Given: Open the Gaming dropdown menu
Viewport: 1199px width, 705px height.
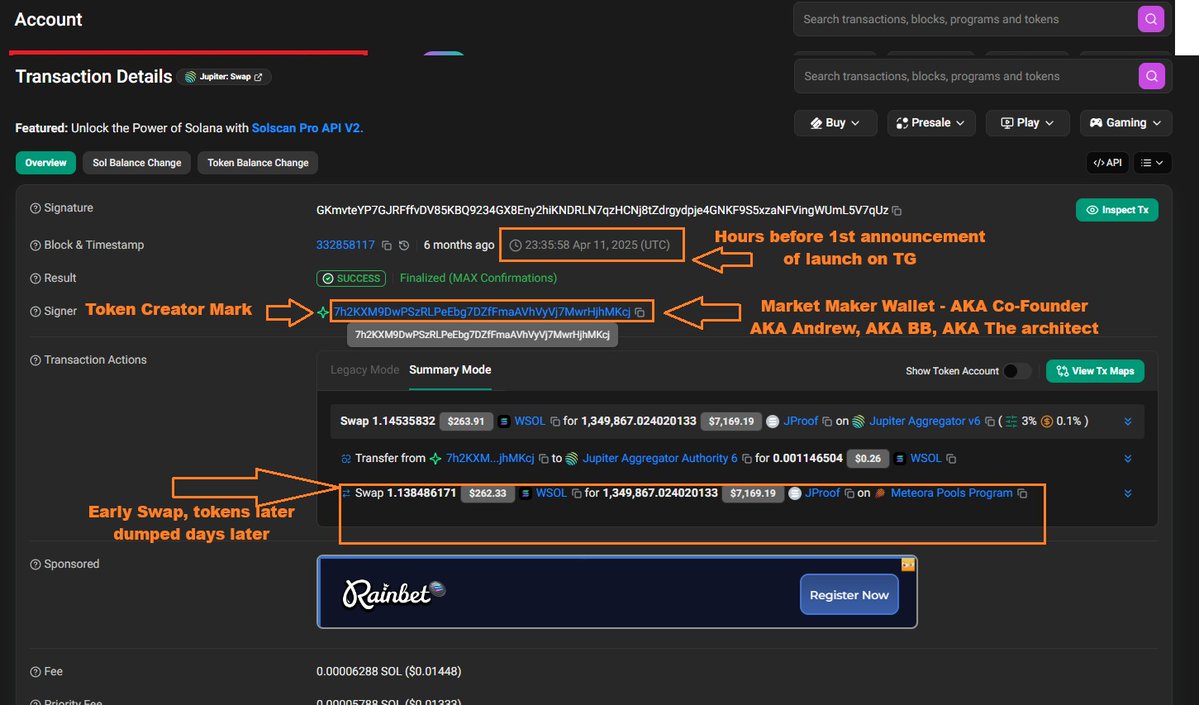Looking at the screenshot, I should tap(1125, 123).
